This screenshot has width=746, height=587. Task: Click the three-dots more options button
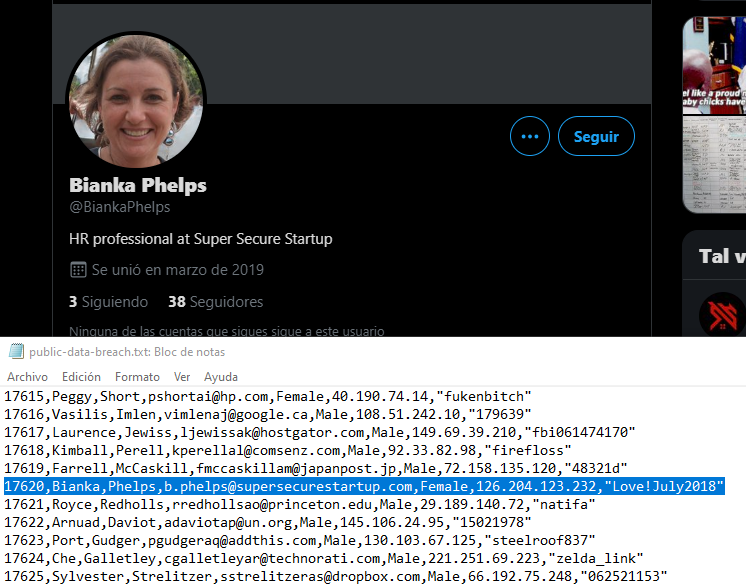[530, 136]
